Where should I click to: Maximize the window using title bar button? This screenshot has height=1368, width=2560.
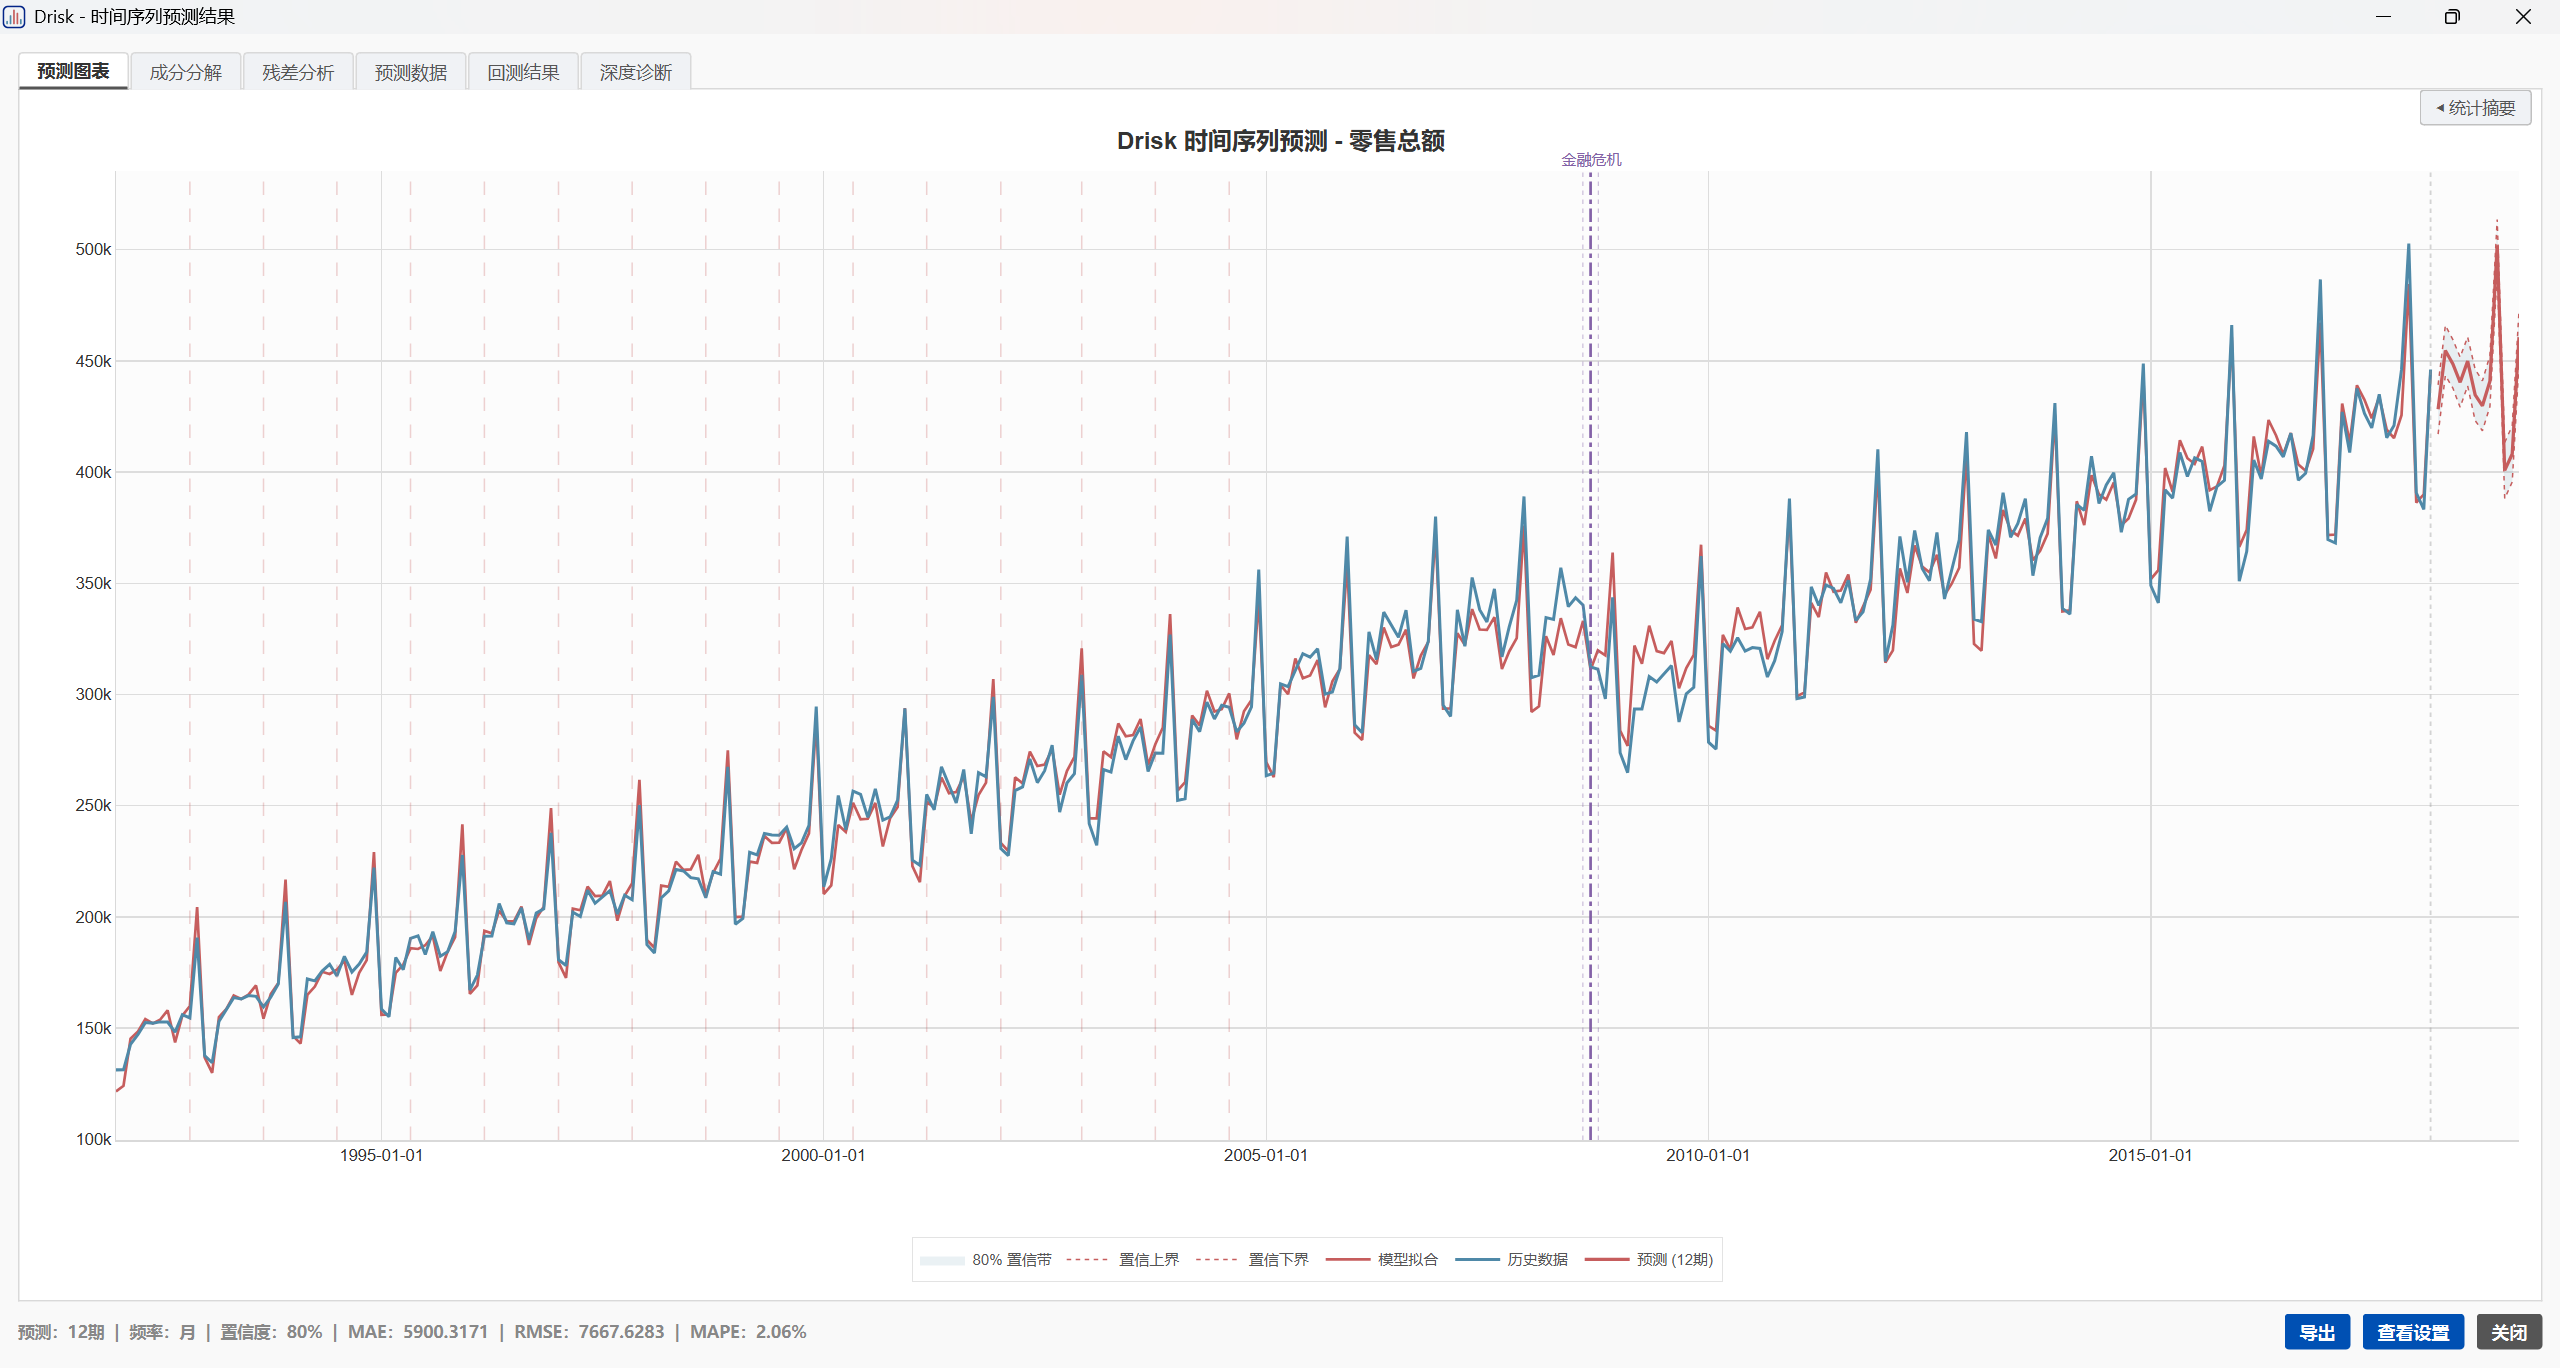(x=2452, y=17)
